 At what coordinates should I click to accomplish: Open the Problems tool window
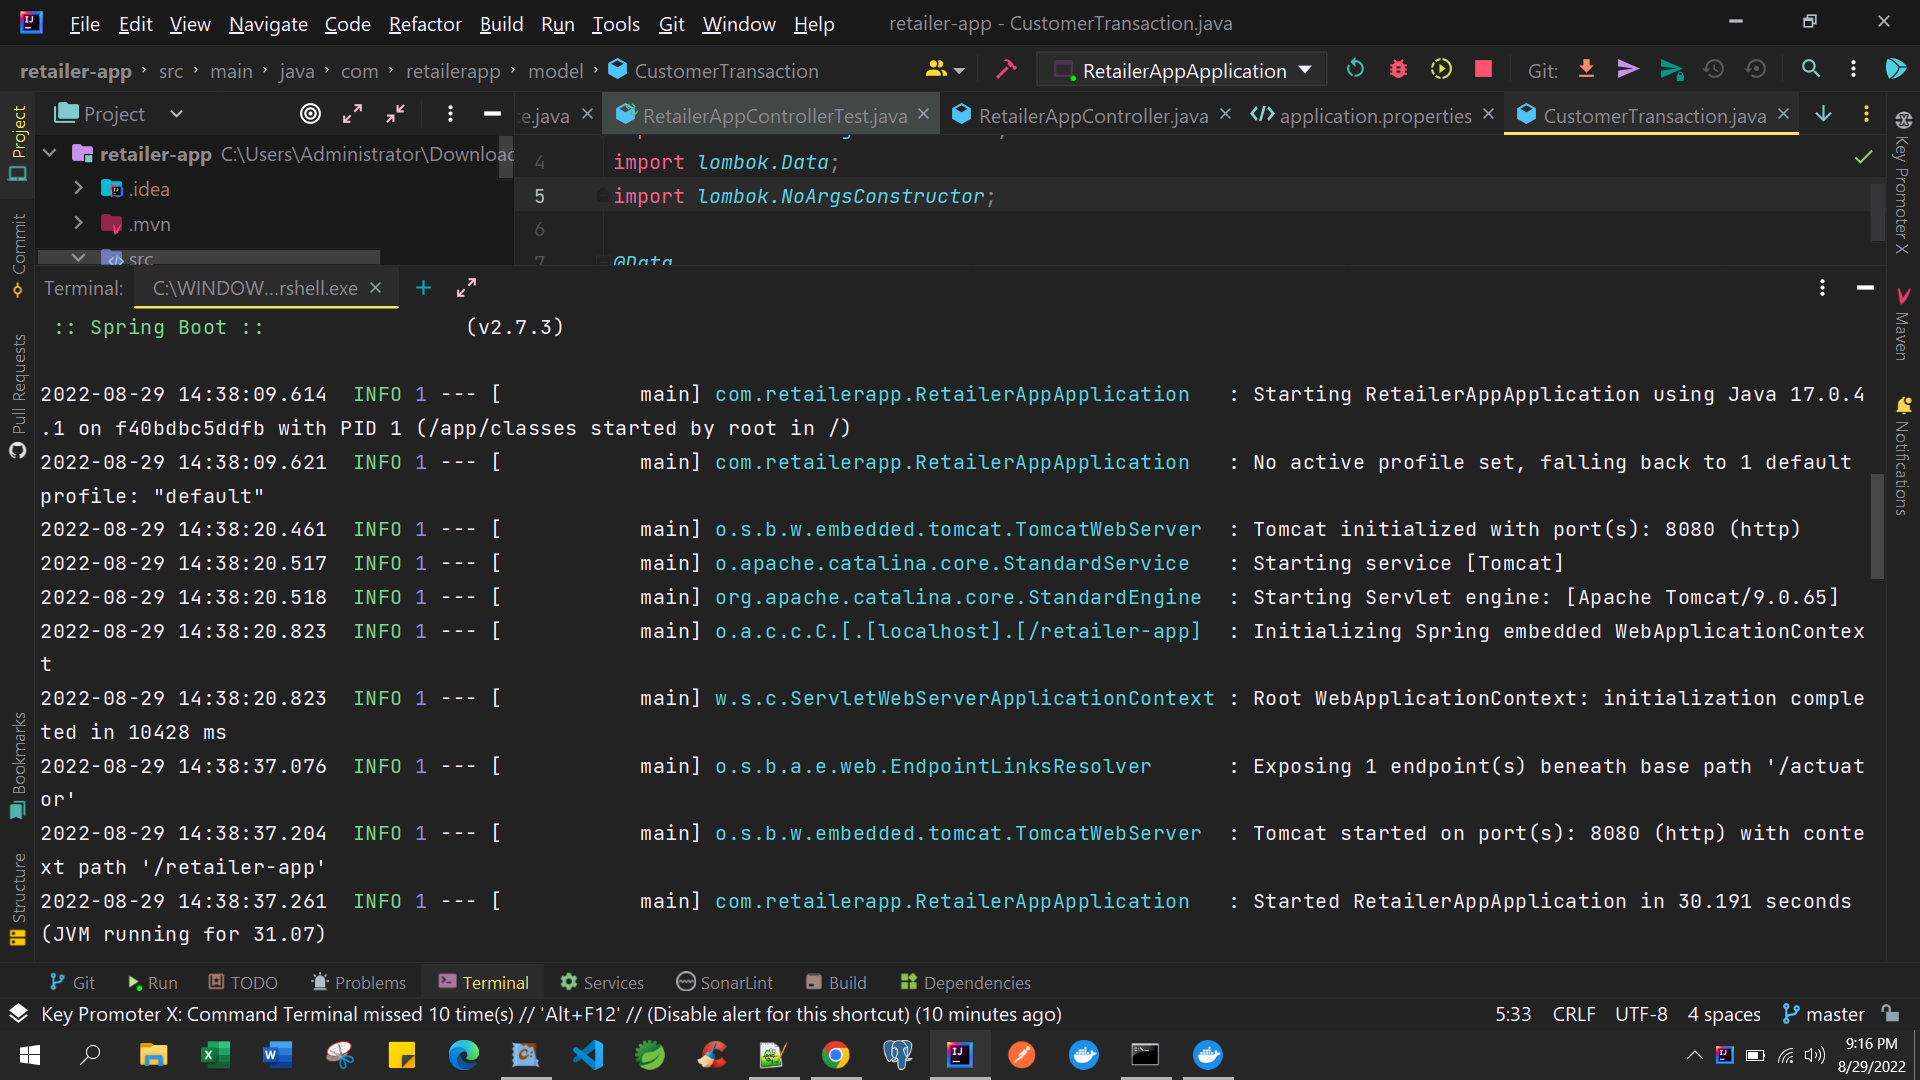[358, 982]
